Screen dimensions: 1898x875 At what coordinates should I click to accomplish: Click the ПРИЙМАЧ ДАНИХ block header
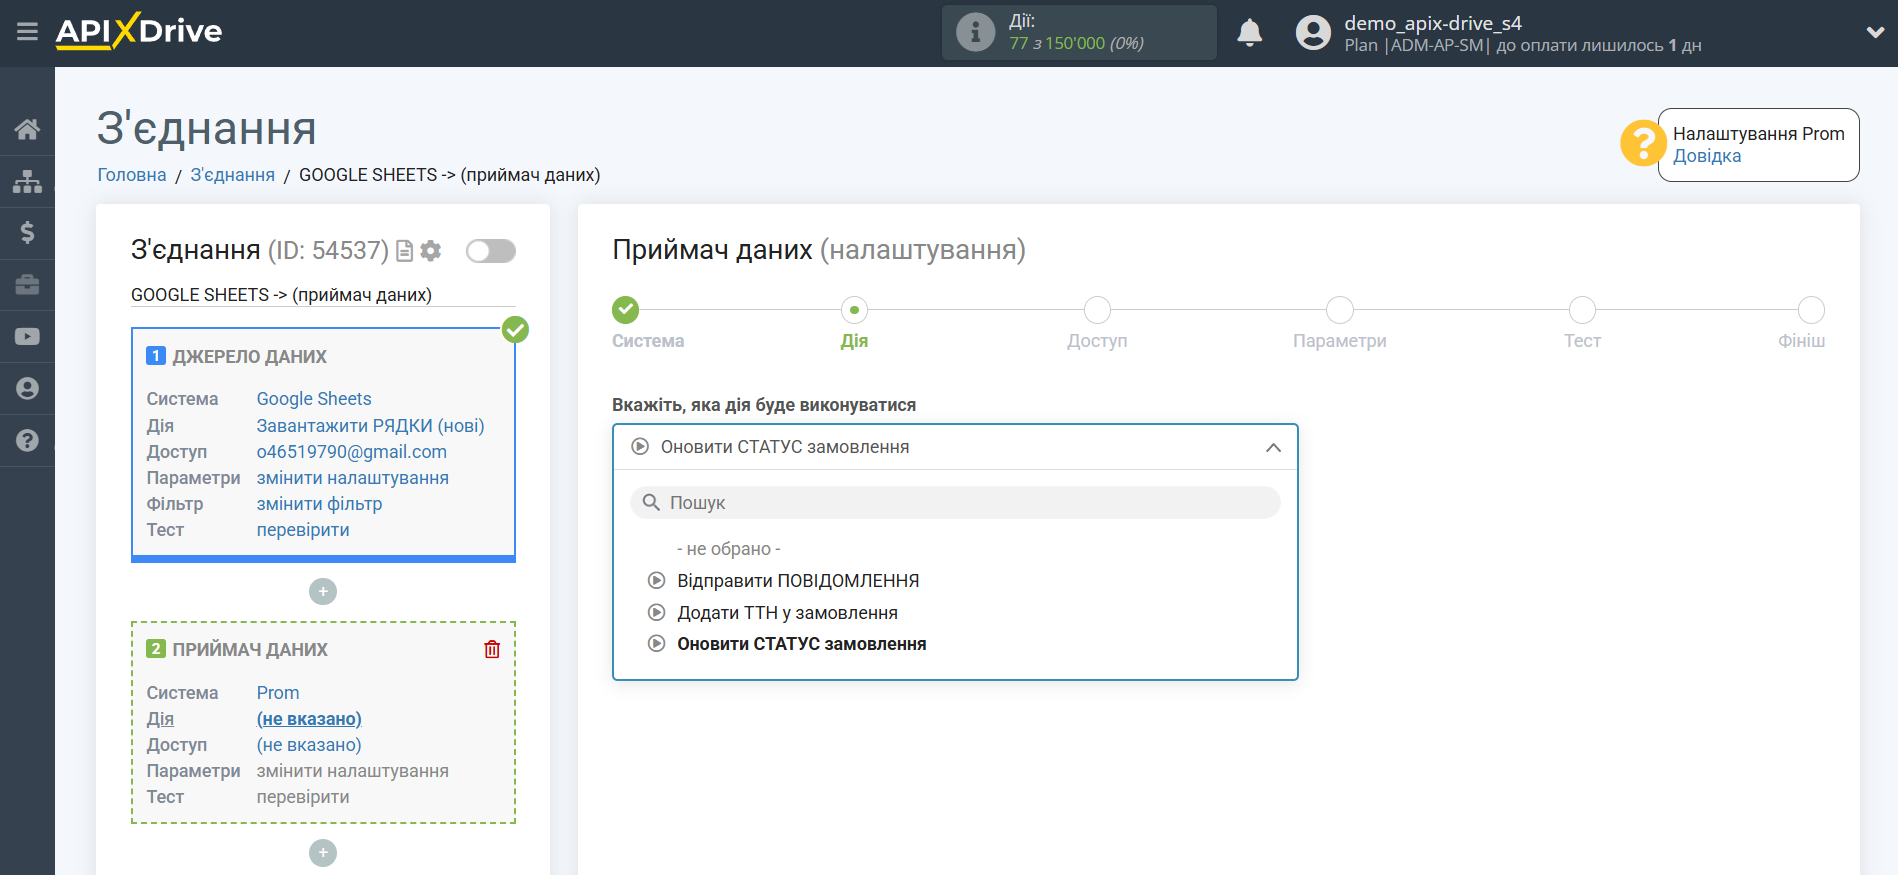point(250,650)
